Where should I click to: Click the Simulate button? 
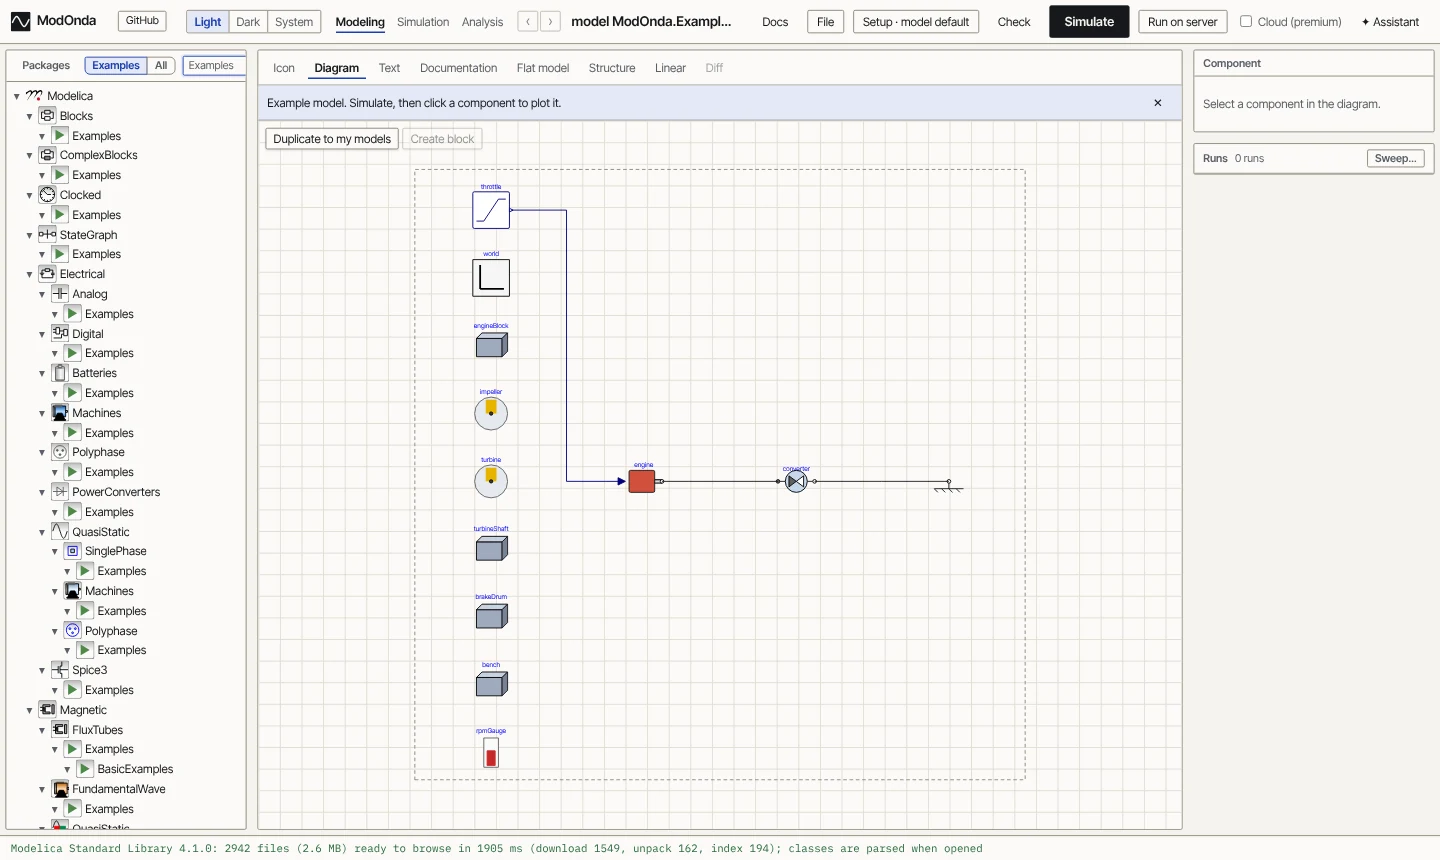tap(1089, 22)
